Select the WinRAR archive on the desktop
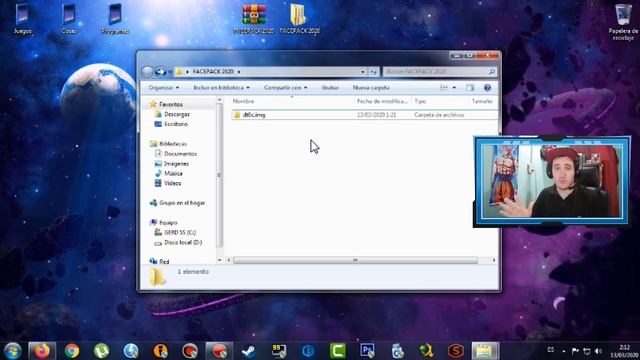640x360 pixels. [254, 18]
